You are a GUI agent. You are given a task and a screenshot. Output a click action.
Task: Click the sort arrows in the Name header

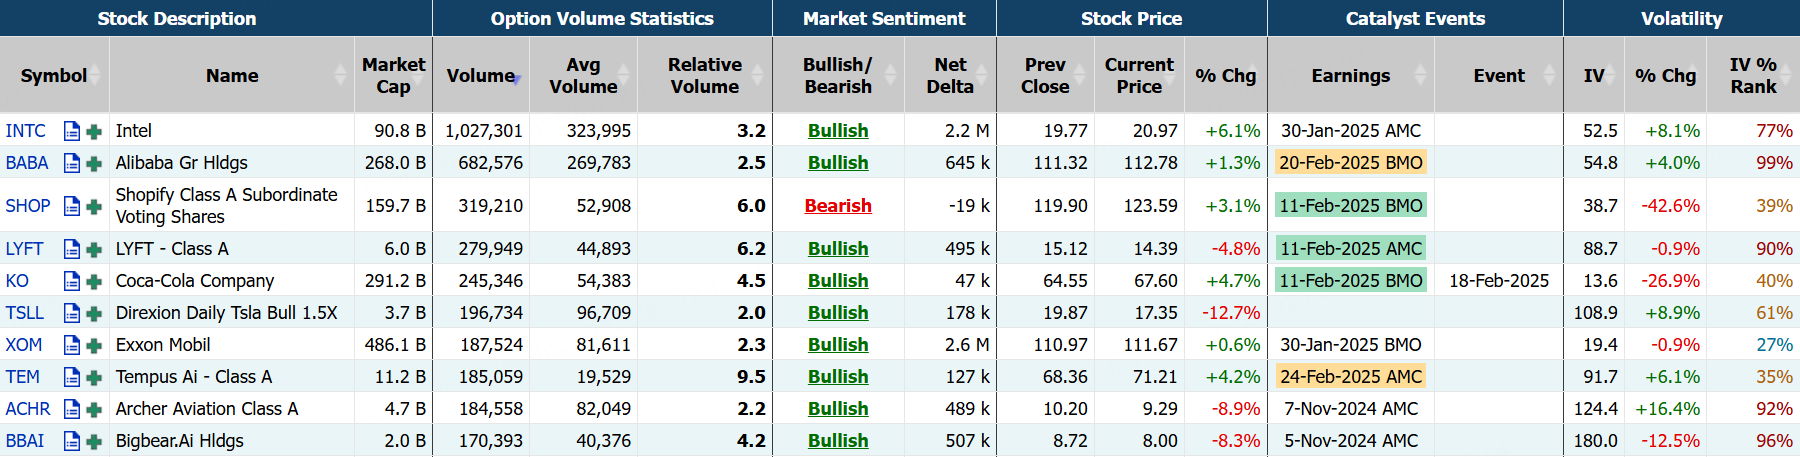tap(341, 75)
